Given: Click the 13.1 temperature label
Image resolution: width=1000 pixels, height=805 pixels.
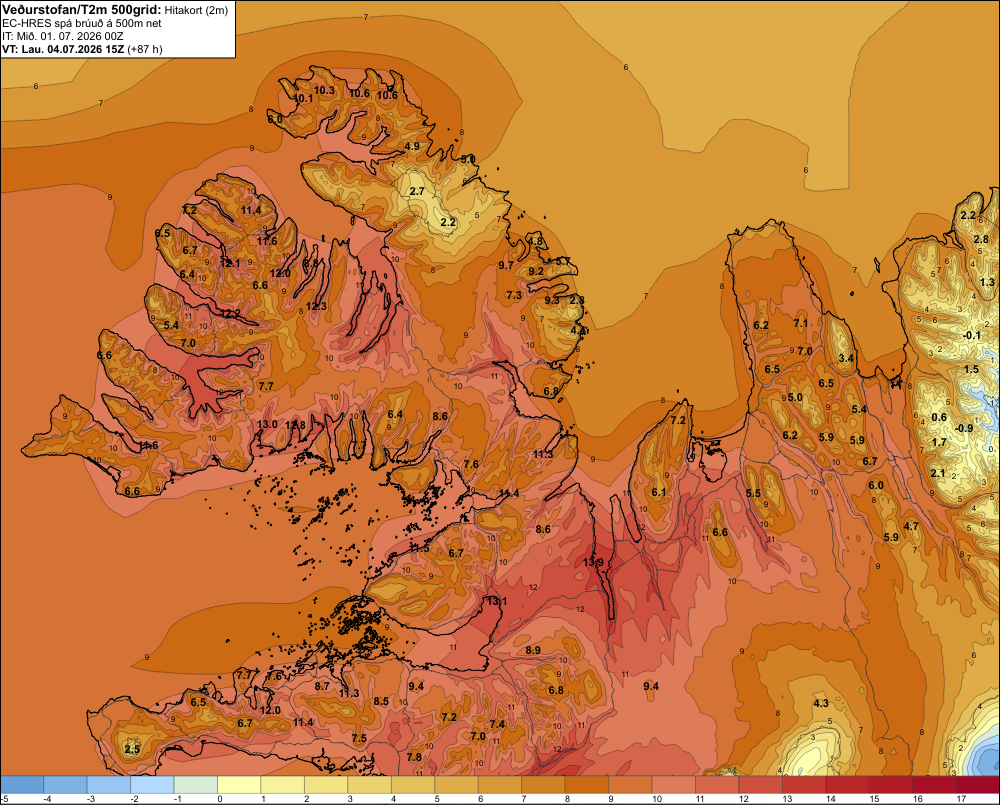Looking at the screenshot, I should point(497,601).
